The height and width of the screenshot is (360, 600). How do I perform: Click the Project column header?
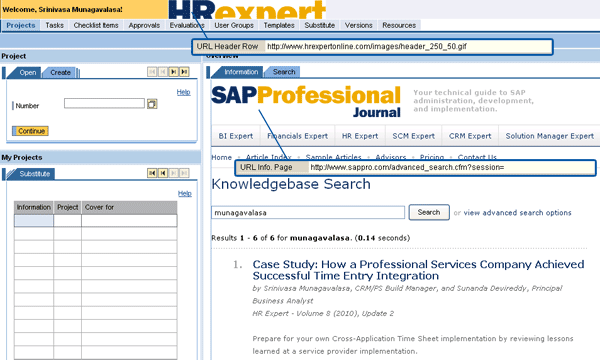(68, 207)
